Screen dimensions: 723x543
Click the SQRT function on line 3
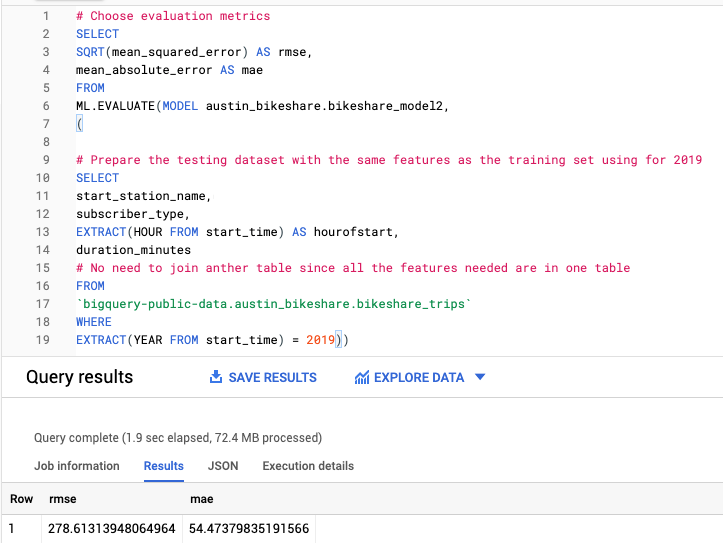tap(92, 52)
